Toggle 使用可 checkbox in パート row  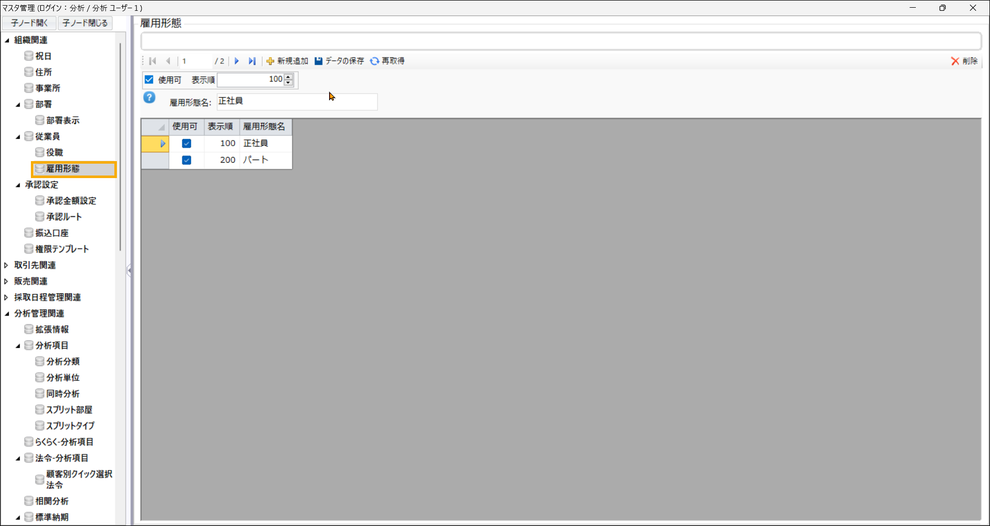[186, 160]
